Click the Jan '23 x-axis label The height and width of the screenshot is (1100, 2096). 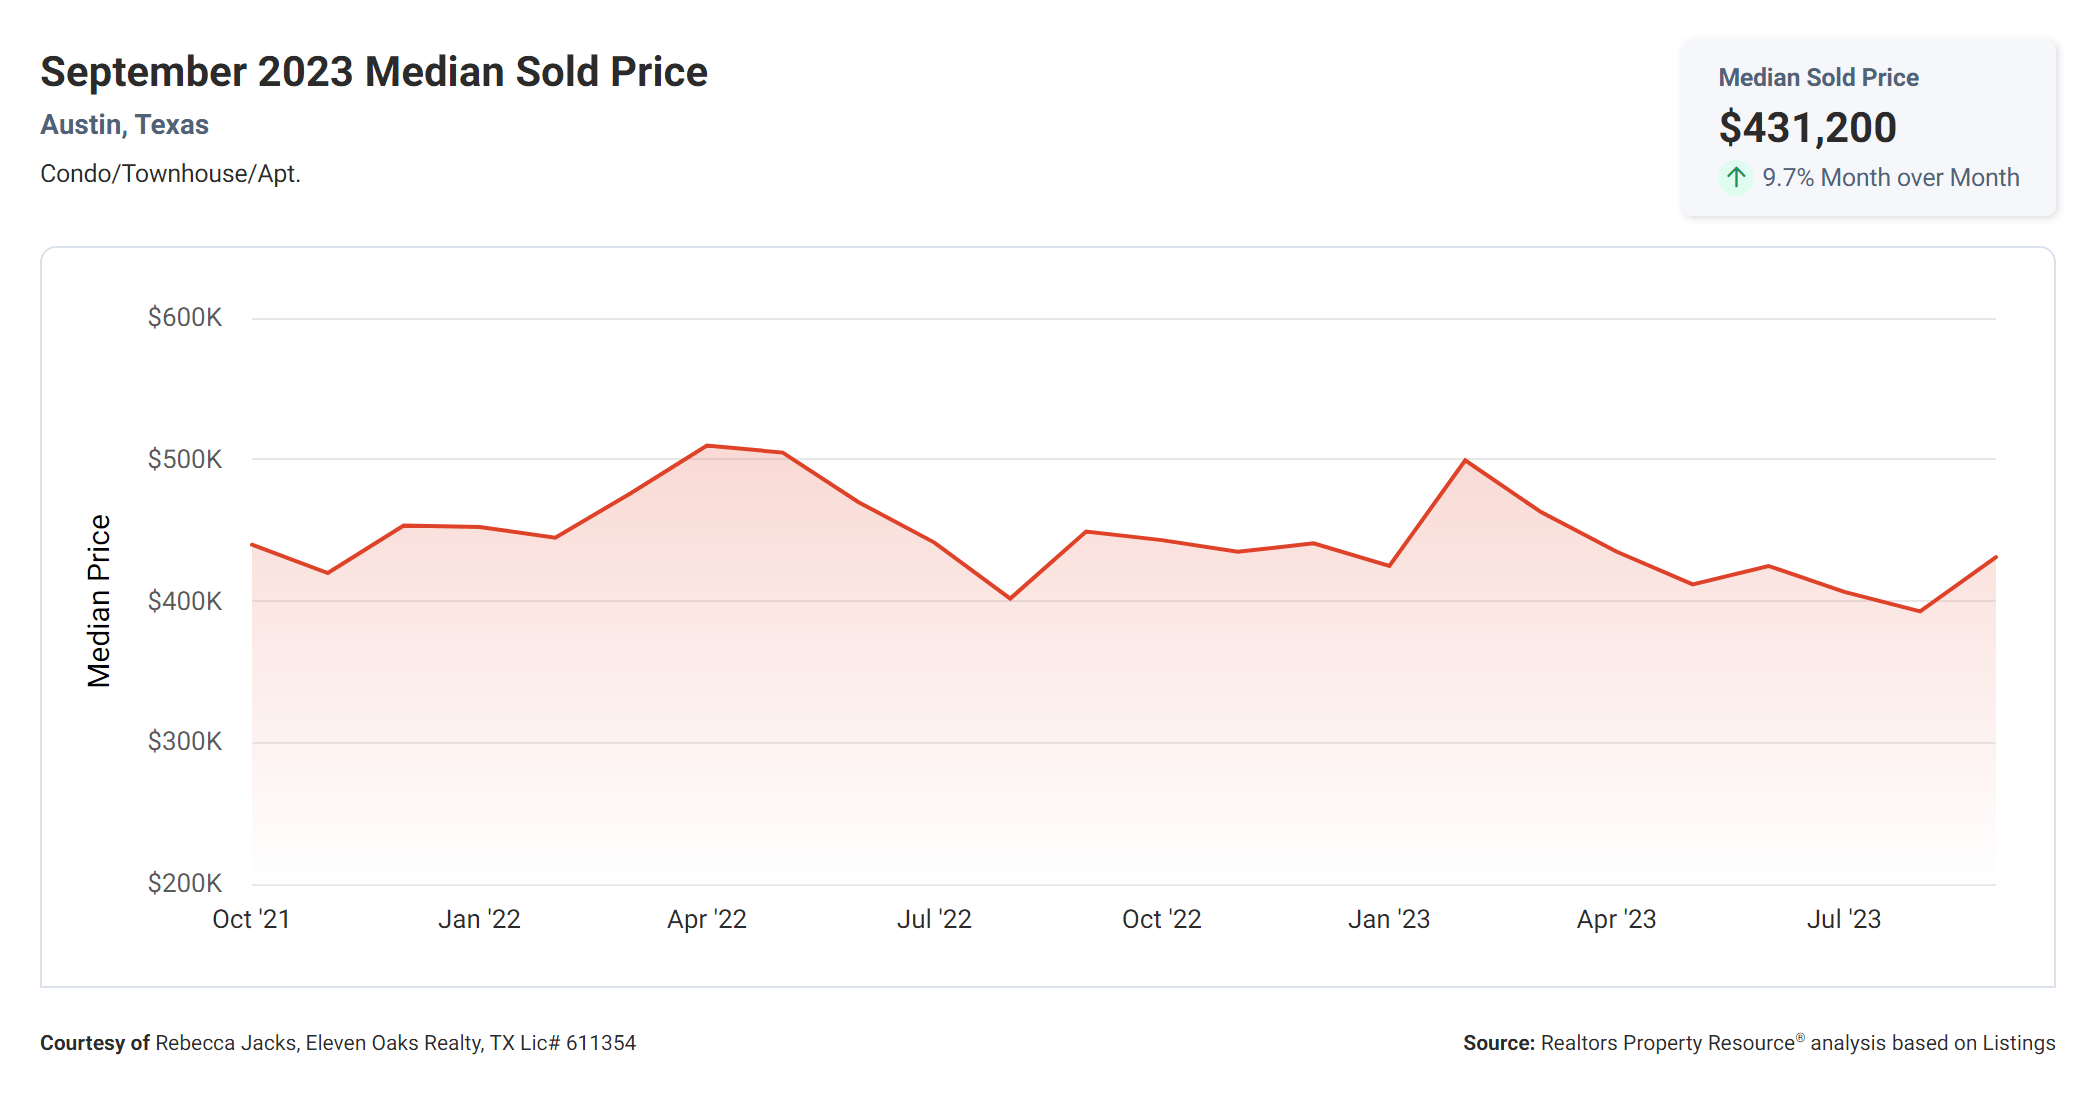click(x=1389, y=919)
